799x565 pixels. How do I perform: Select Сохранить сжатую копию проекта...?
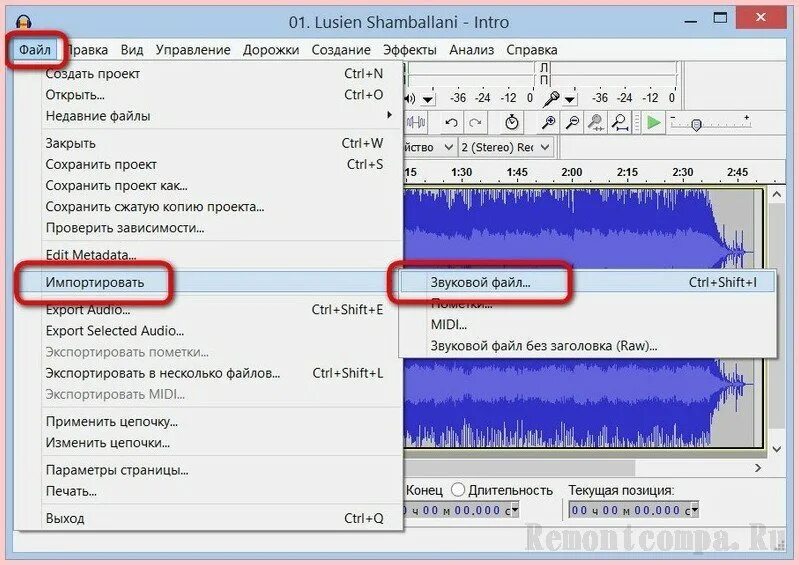pos(209,207)
